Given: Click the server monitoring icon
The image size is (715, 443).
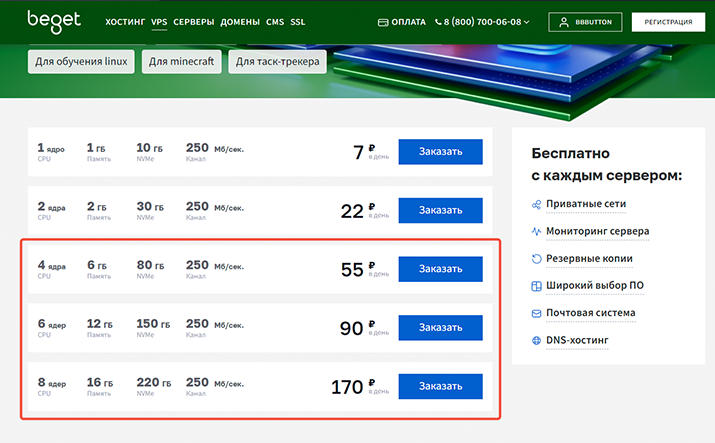Looking at the screenshot, I should click(536, 231).
